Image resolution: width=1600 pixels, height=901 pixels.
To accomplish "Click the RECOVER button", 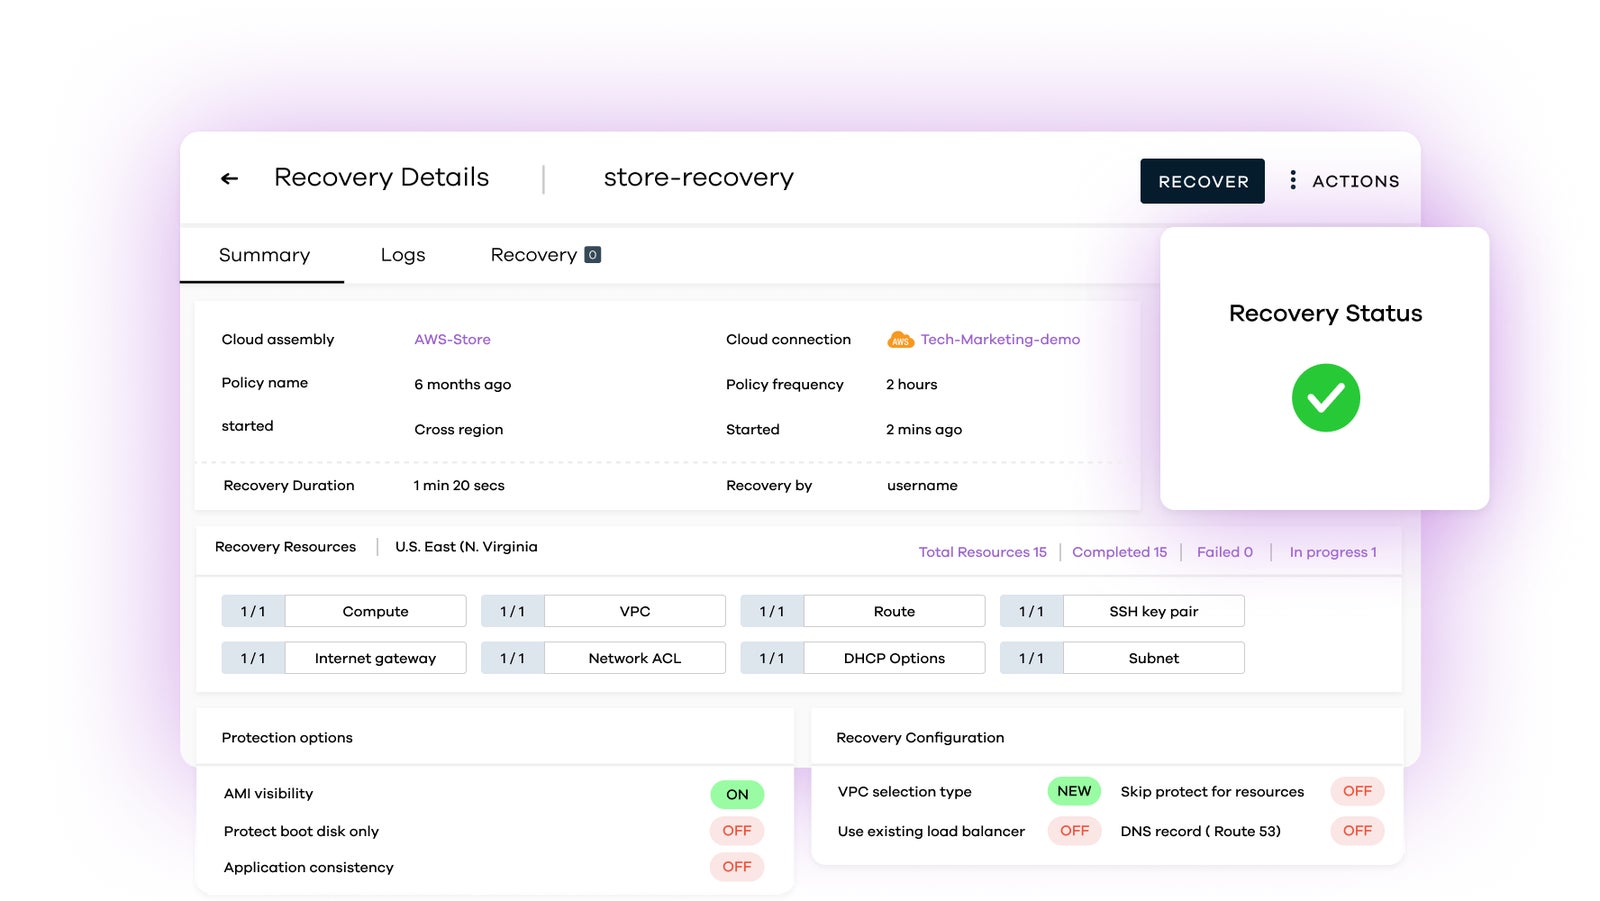I will (1202, 181).
